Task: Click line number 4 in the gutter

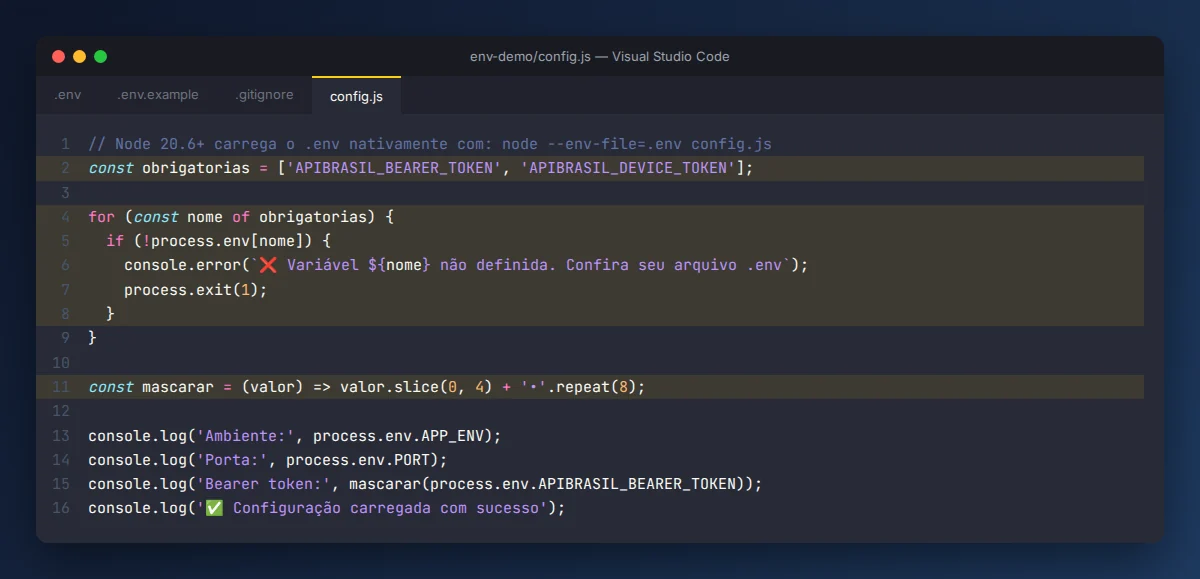Action: coord(65,217)
